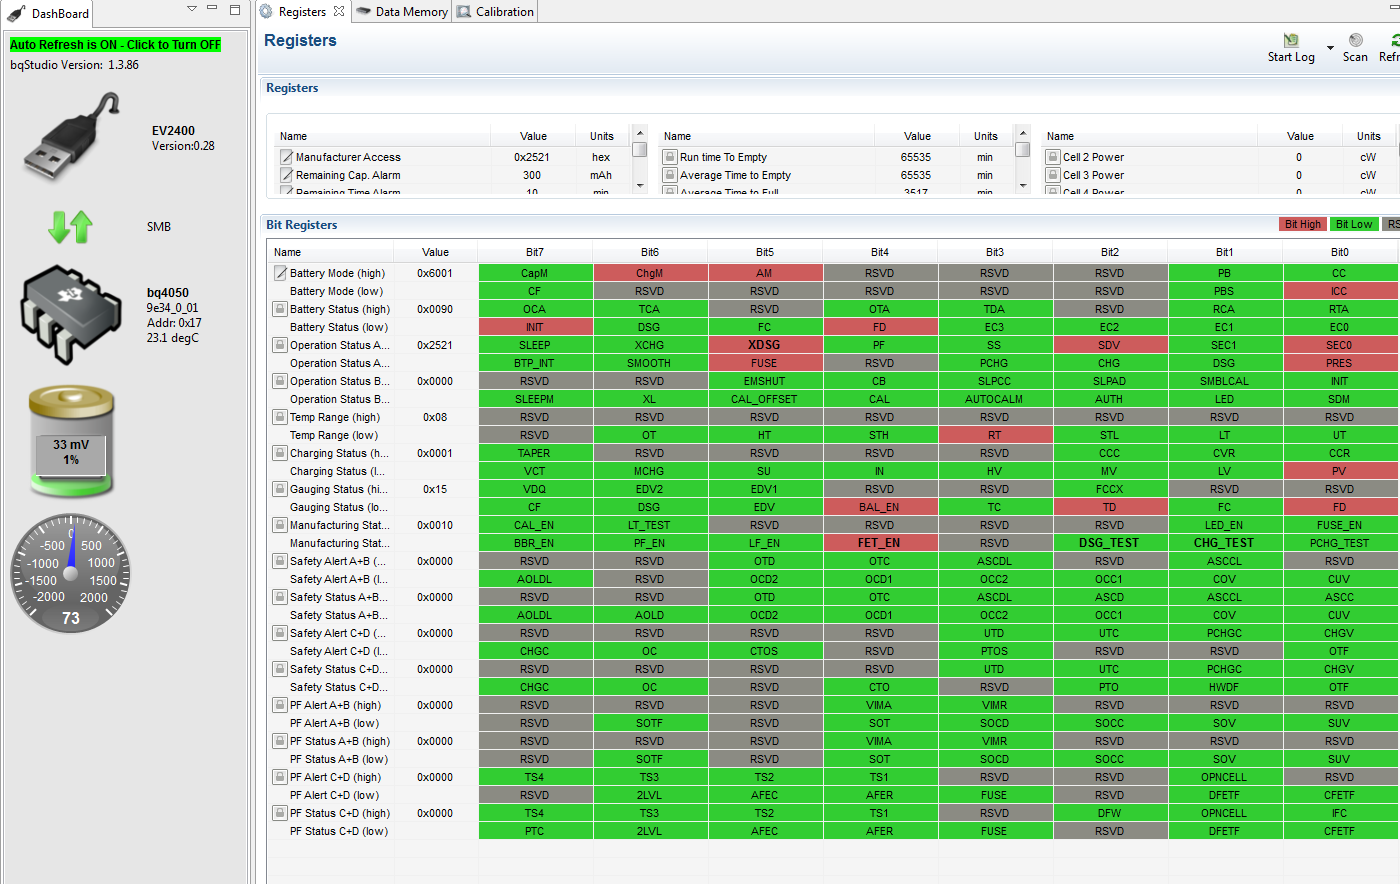Click the down arrow of the second register list scrollbar
The height and width of the screenshot is (884, 1400).
click(1023, 186)
